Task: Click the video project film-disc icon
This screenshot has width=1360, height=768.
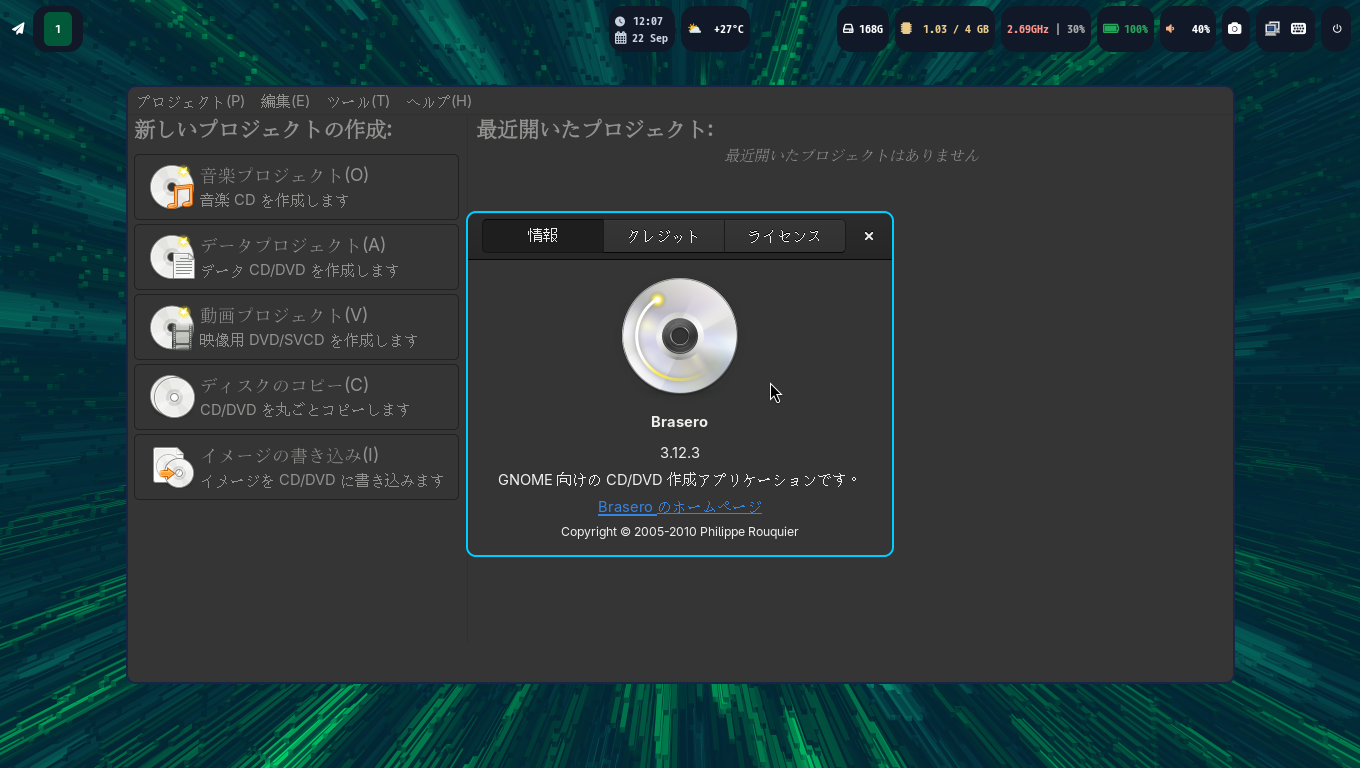Action: click(x=172, y=327)
